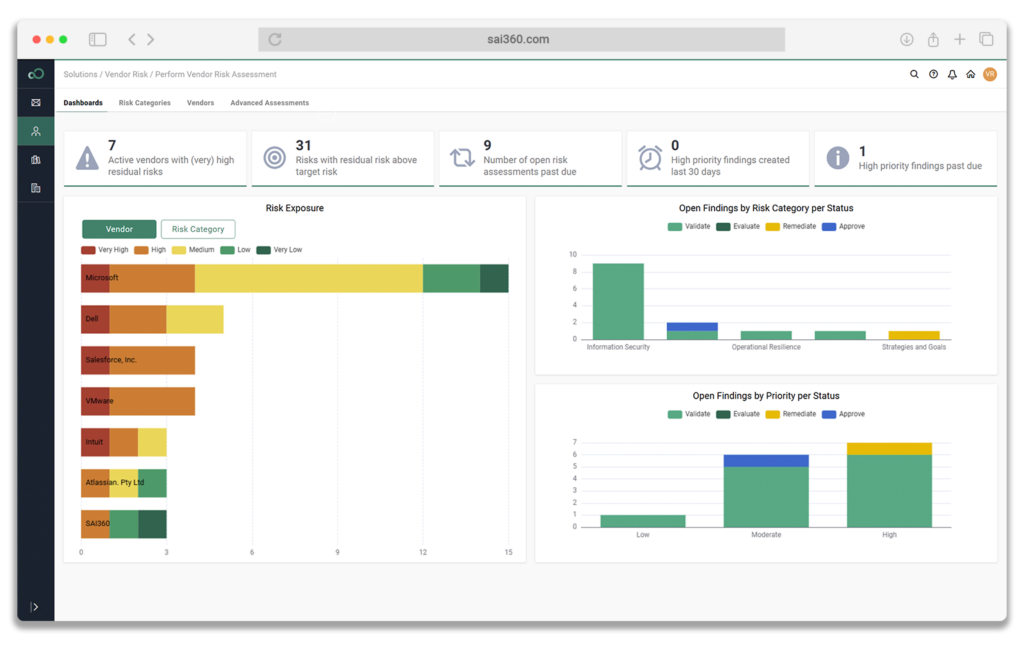Click the Vendor Risk breadcrumb link

point(126,75)
